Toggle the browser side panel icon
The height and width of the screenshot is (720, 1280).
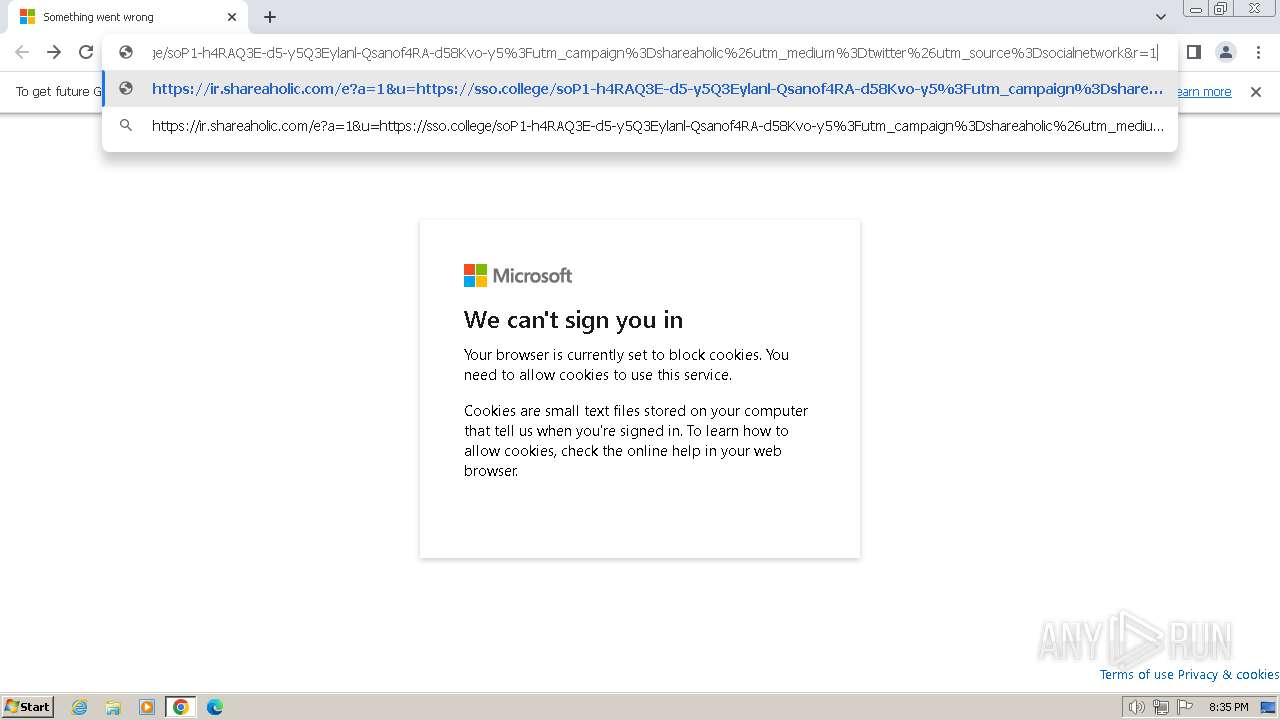pyautogui.click(x=1193, y=52)
